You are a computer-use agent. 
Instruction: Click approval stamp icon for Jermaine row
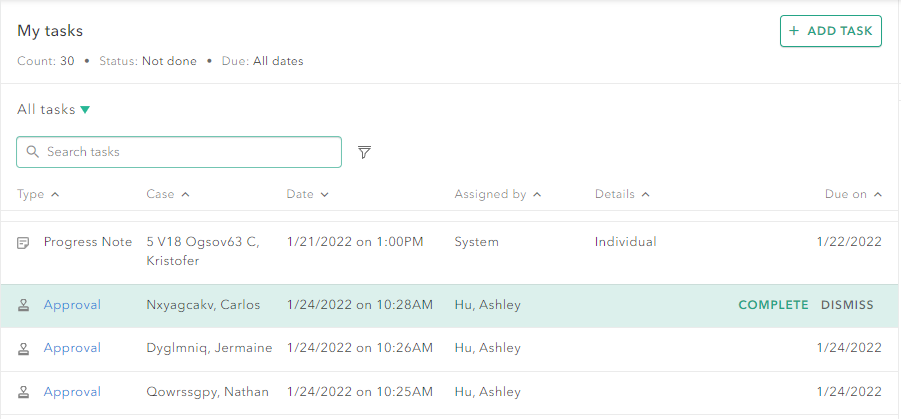pyautogui.click(x=23, y=348)
